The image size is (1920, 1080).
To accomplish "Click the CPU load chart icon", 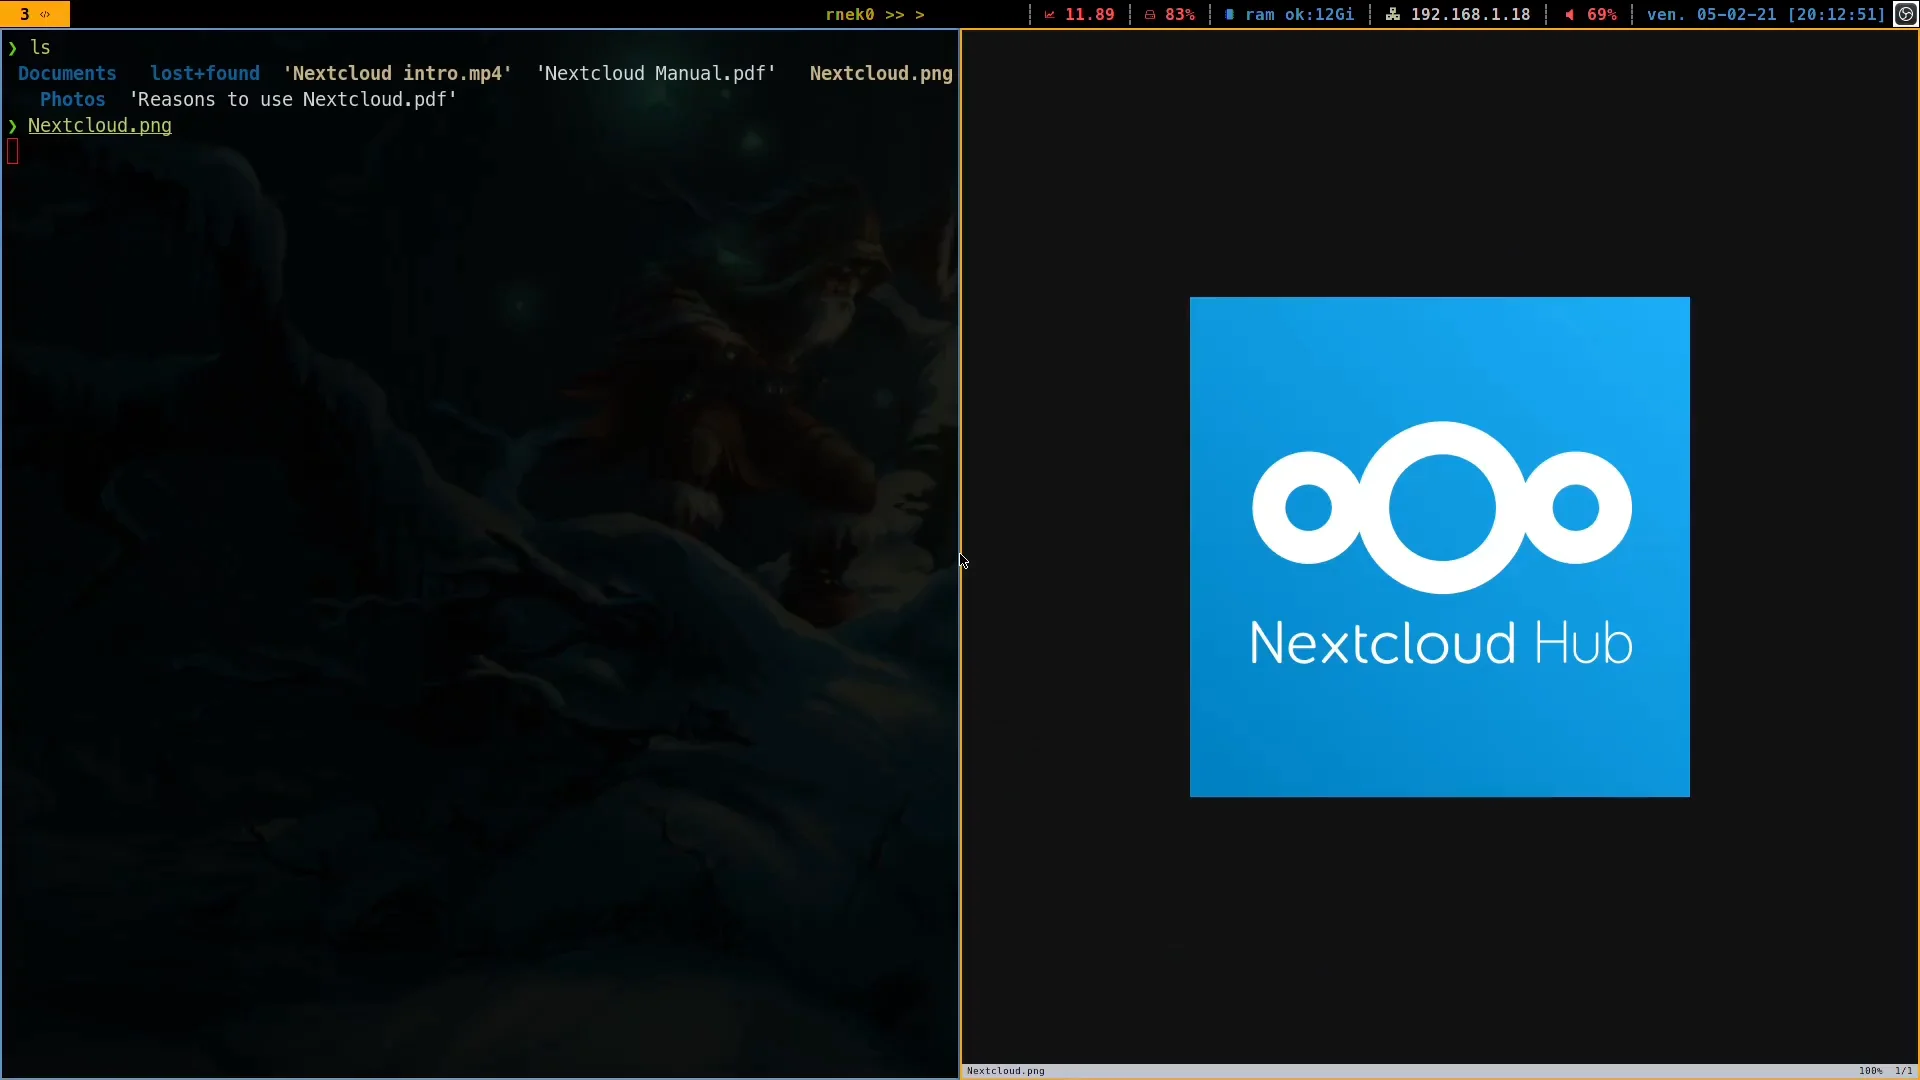I will click(x=1049, y=14).
